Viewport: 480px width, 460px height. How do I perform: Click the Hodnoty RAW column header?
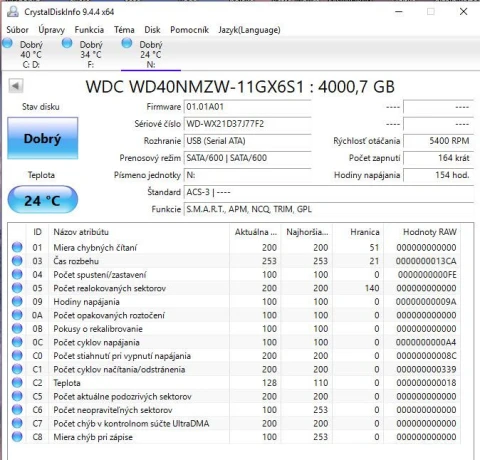(x=422, y=232)
